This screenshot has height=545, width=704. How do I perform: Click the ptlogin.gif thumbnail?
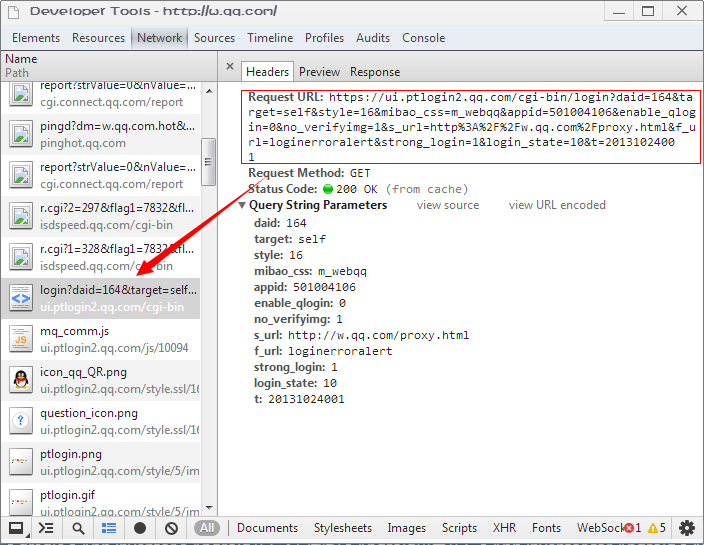[x=21, y=502]
